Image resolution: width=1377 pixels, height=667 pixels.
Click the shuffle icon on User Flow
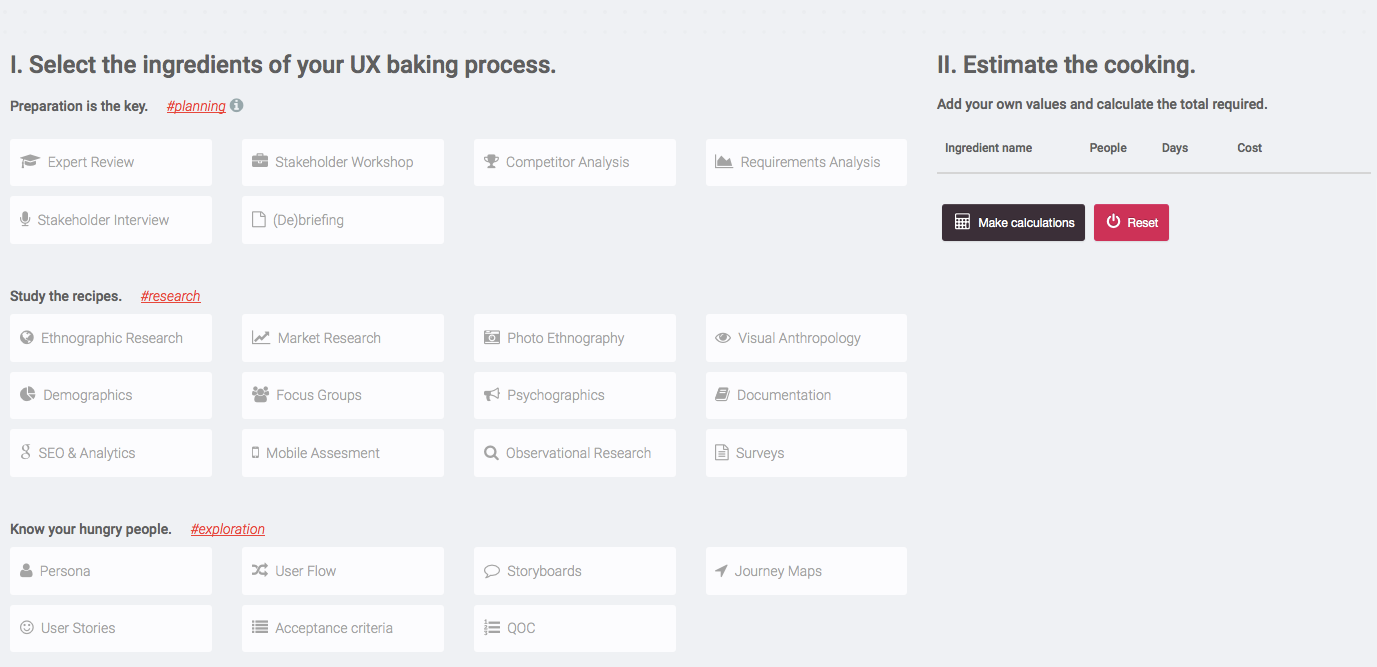[260, 570]
